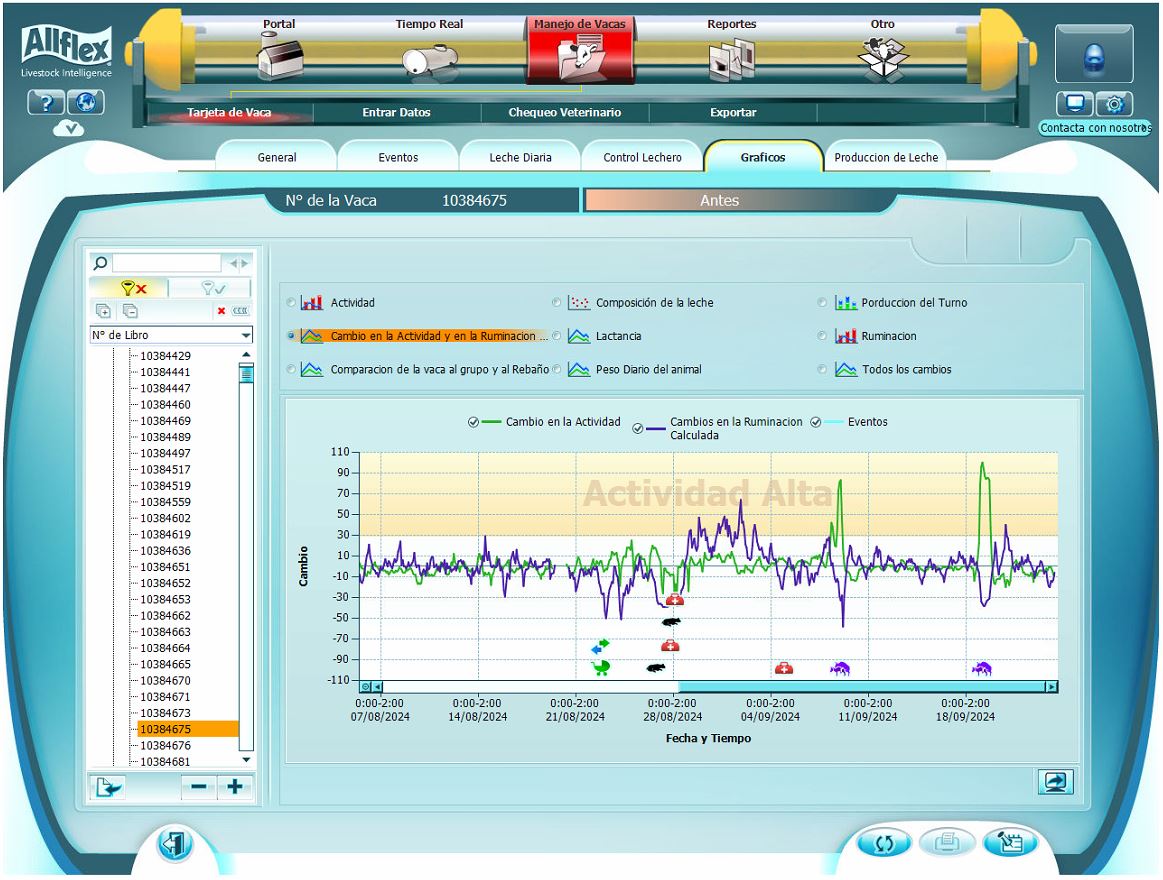Click chart scrollbar right arrow
Screen dimensions: 1163x880
1051,687
